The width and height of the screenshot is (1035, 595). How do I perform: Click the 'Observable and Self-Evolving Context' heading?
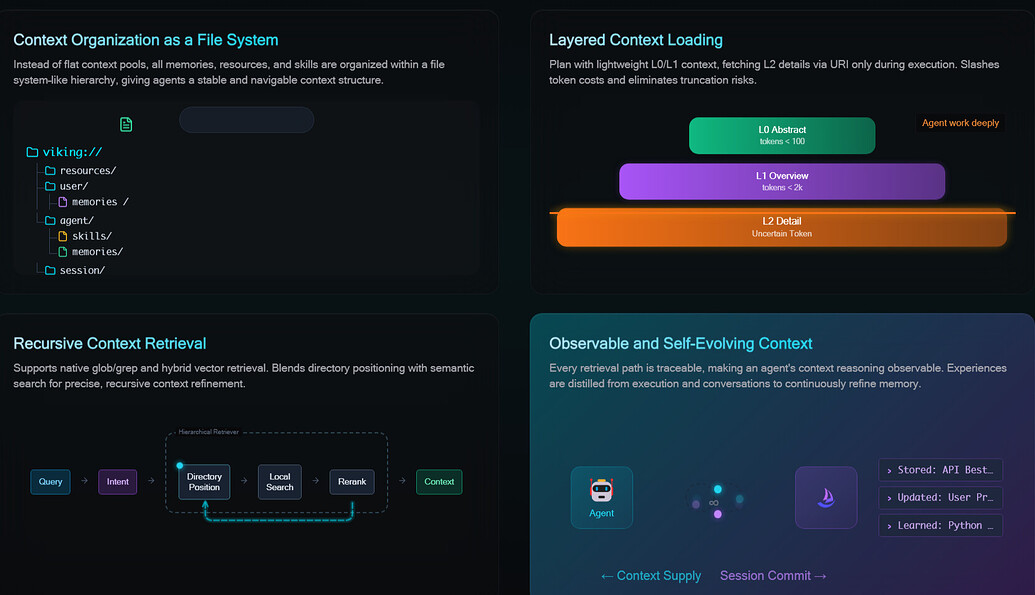(681, 343)
